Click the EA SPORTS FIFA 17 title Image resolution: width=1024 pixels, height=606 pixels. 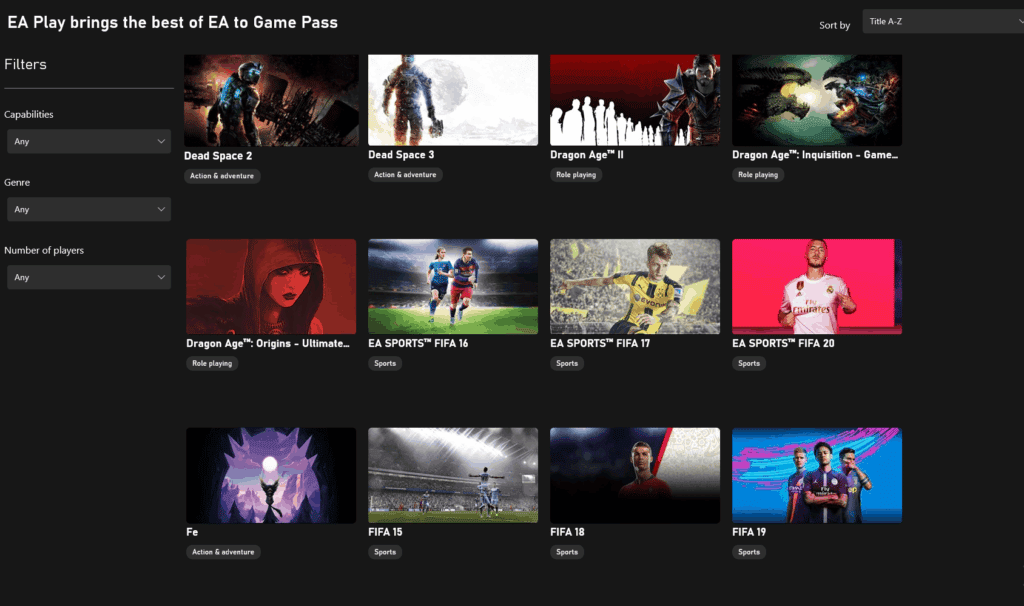pyautogui.click(x=600, y=343)
